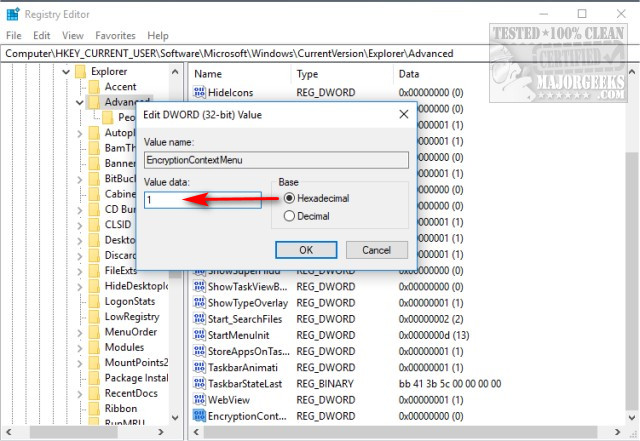This screenshot has height=441, width=640.
Task: Select the ShowTaskViewB... value icon
Action: (x=199, y=287)
